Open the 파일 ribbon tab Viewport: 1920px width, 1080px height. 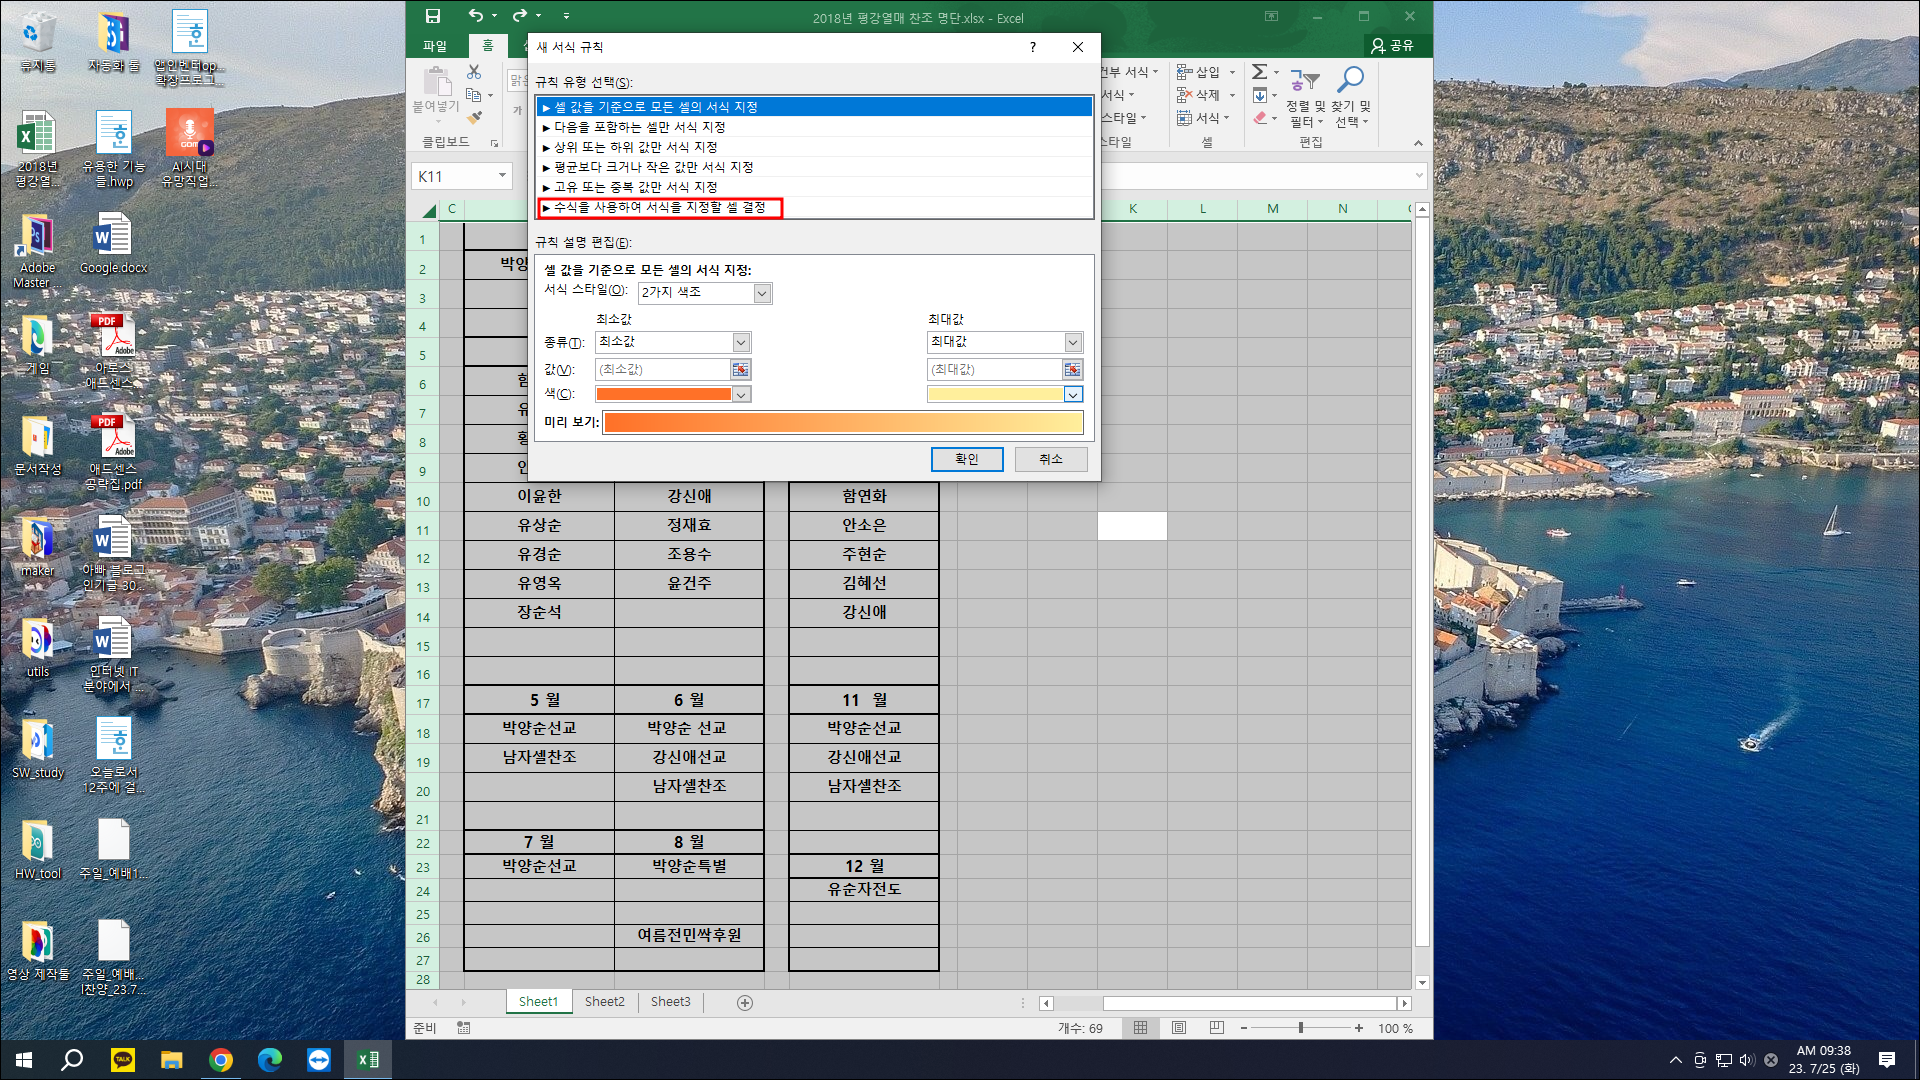434,46
